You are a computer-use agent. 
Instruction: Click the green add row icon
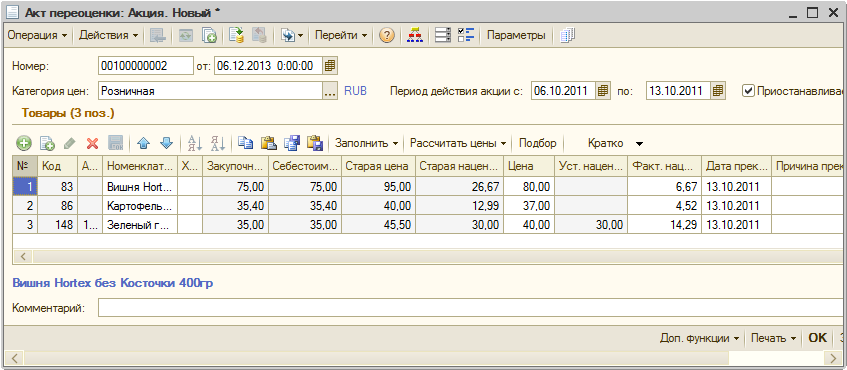[x=24, y=143]
